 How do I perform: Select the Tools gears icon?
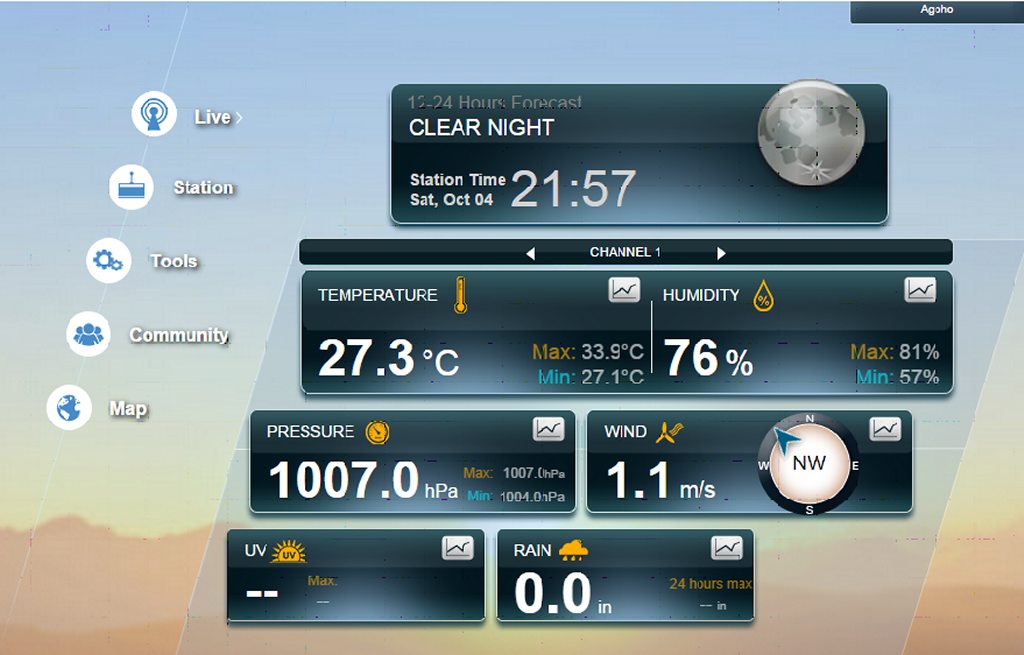tap(108, 261)
